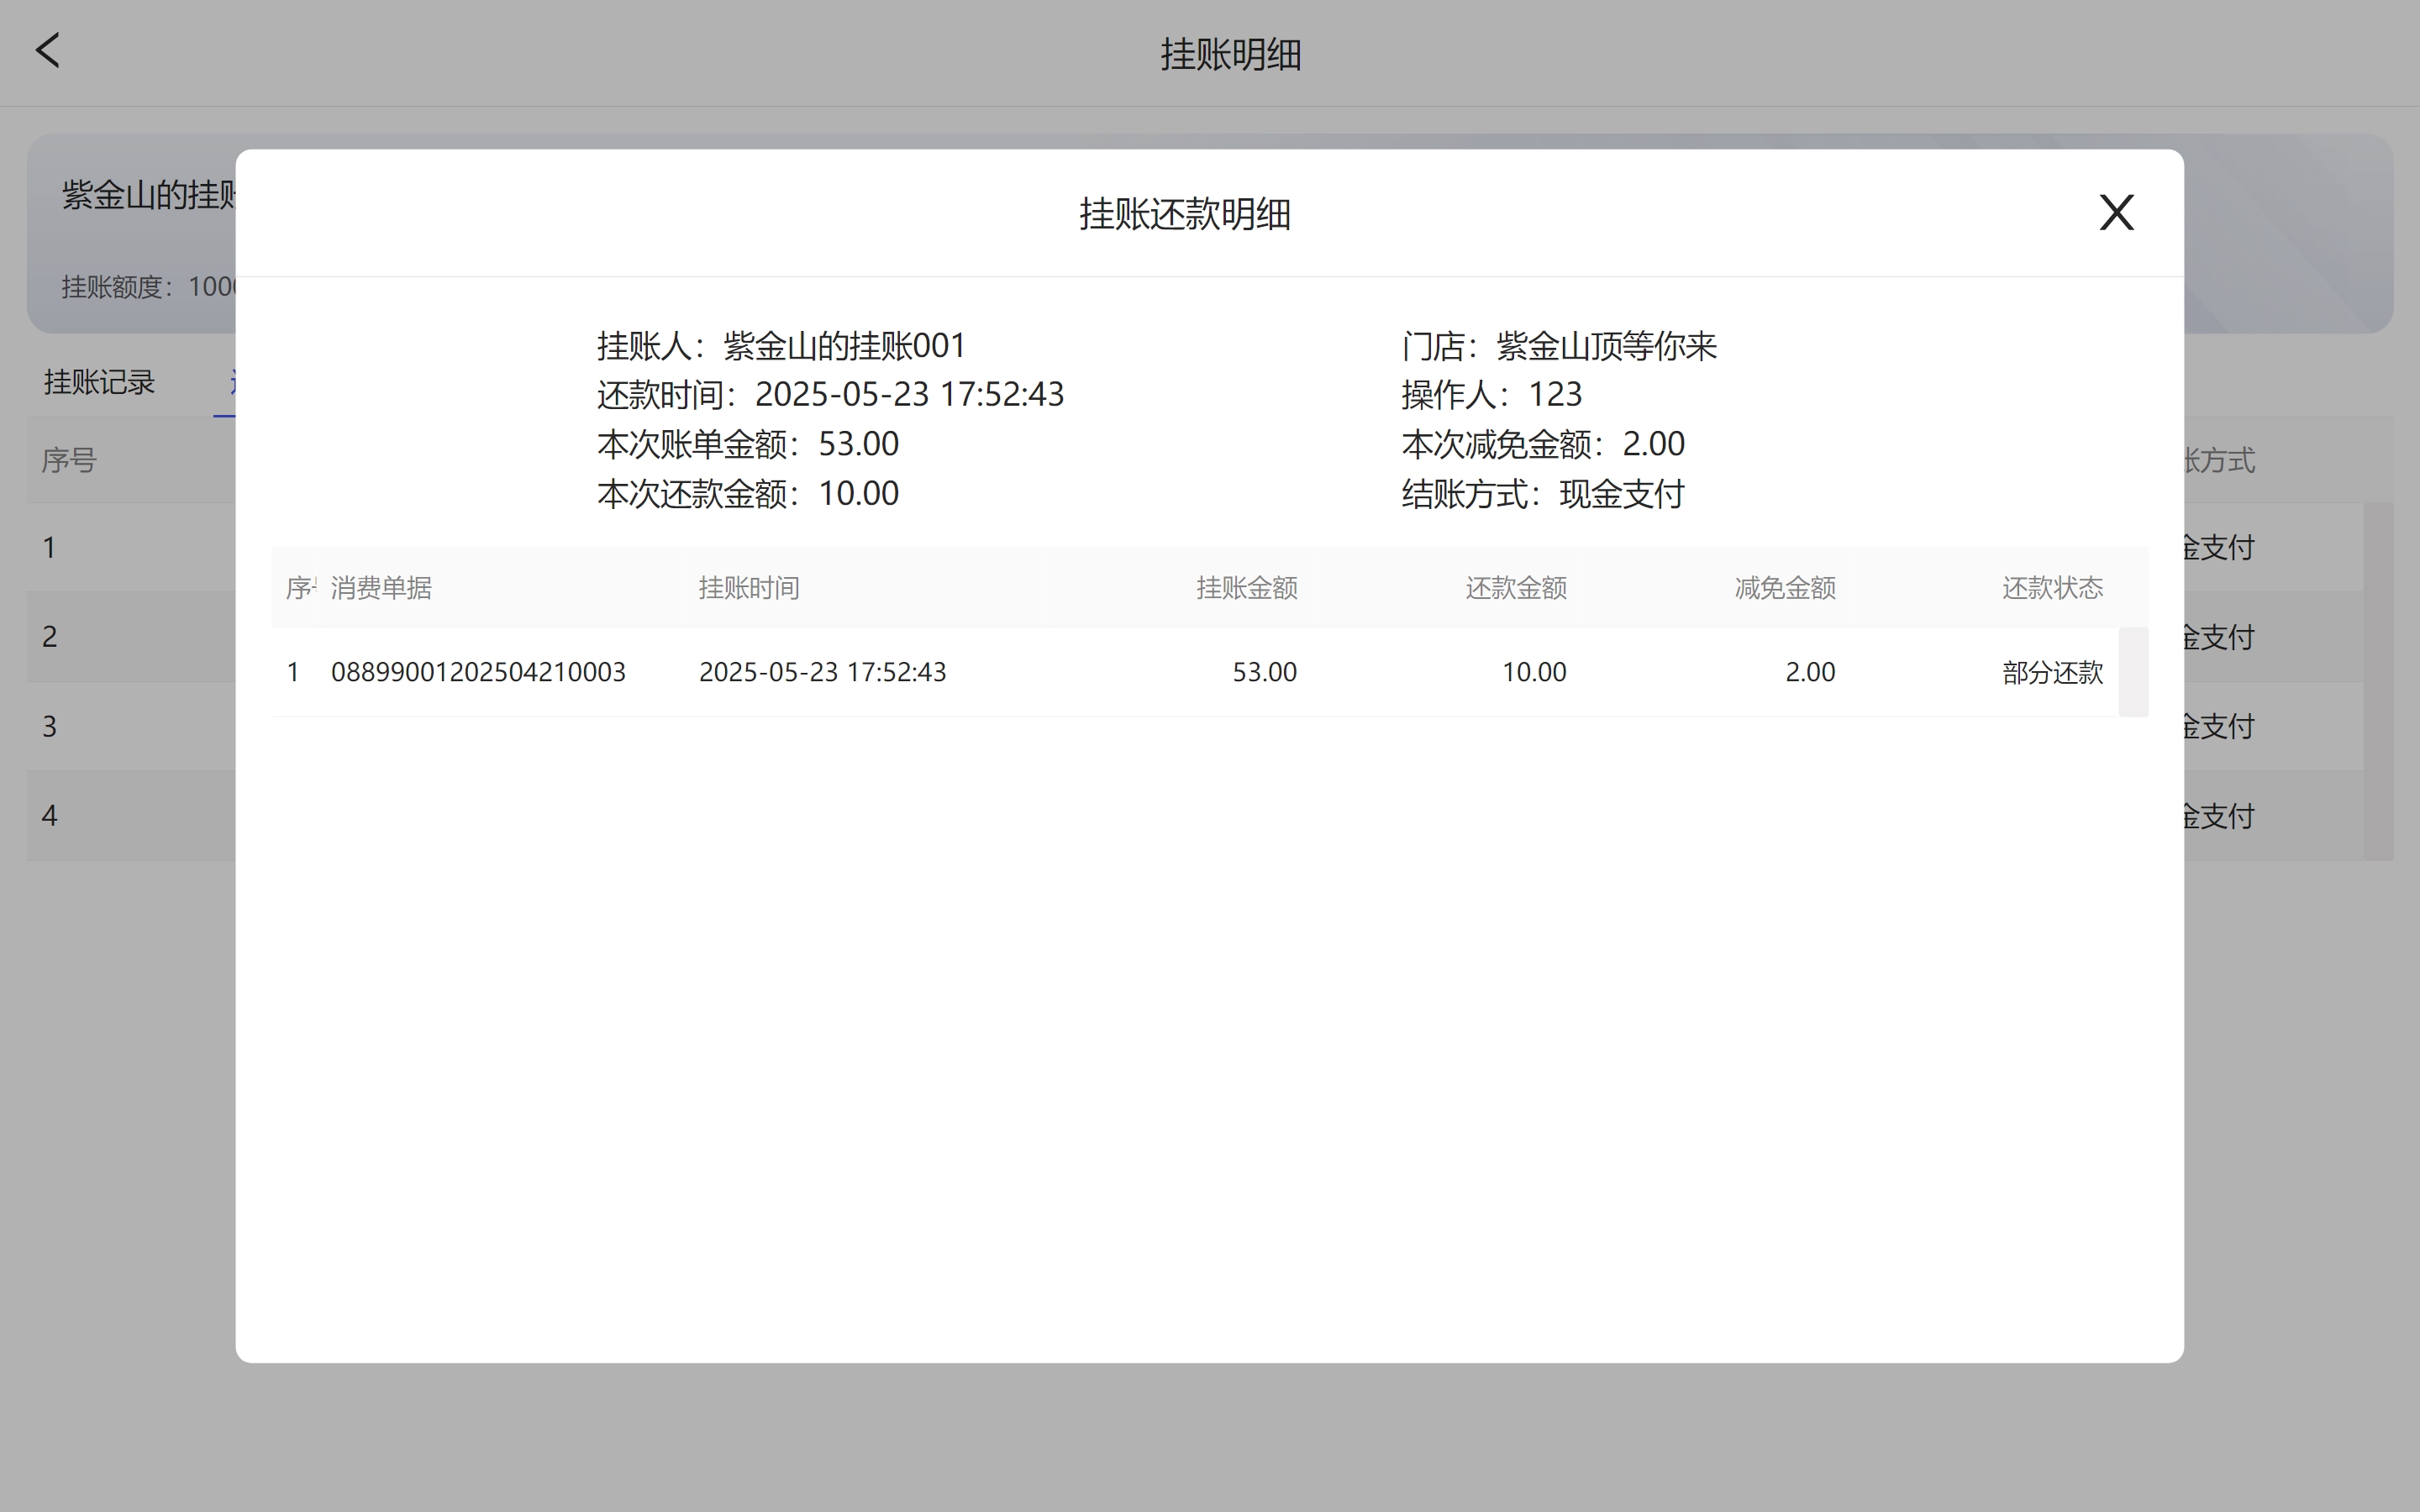
Task: Click the 部分还款 status cell
Action: pos(2053,672)
